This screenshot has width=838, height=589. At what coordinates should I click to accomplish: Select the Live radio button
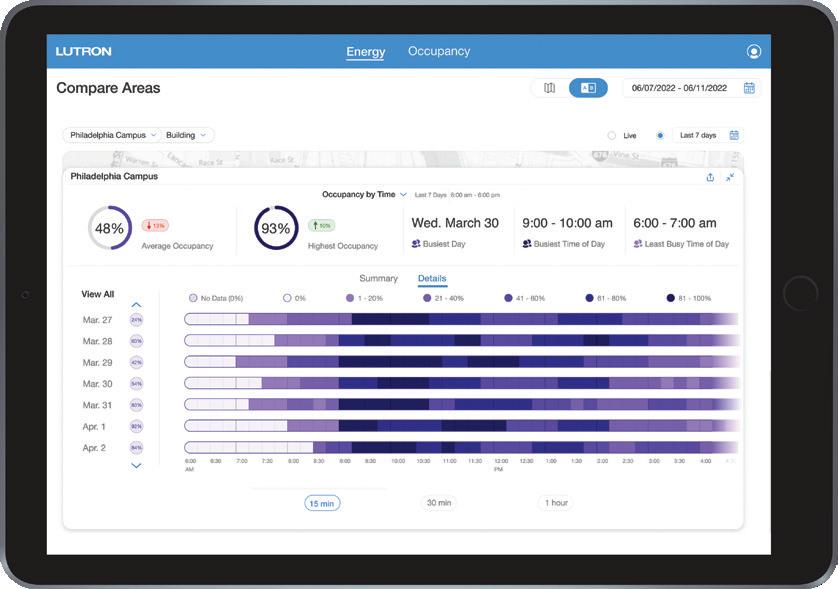[x=612, y=136]
